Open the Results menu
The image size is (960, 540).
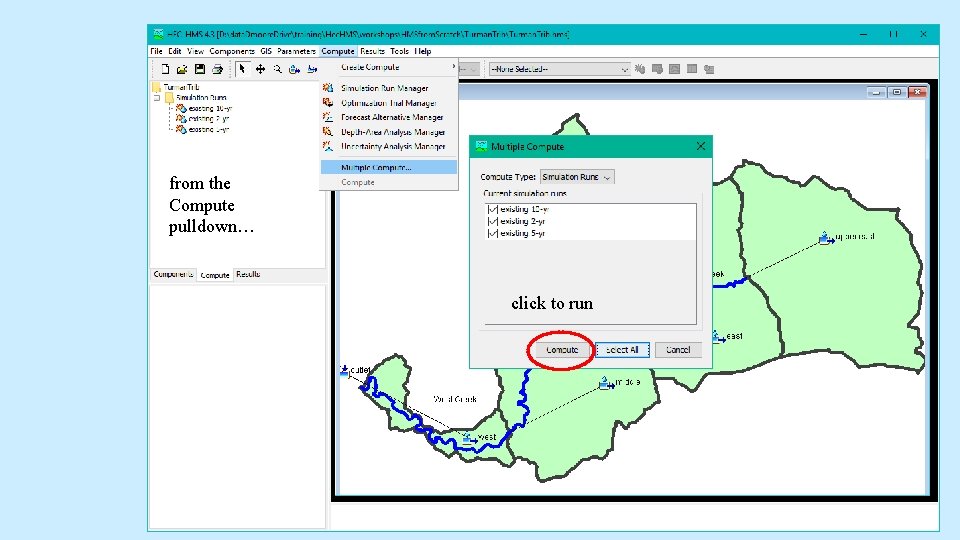tap(372, 51)
